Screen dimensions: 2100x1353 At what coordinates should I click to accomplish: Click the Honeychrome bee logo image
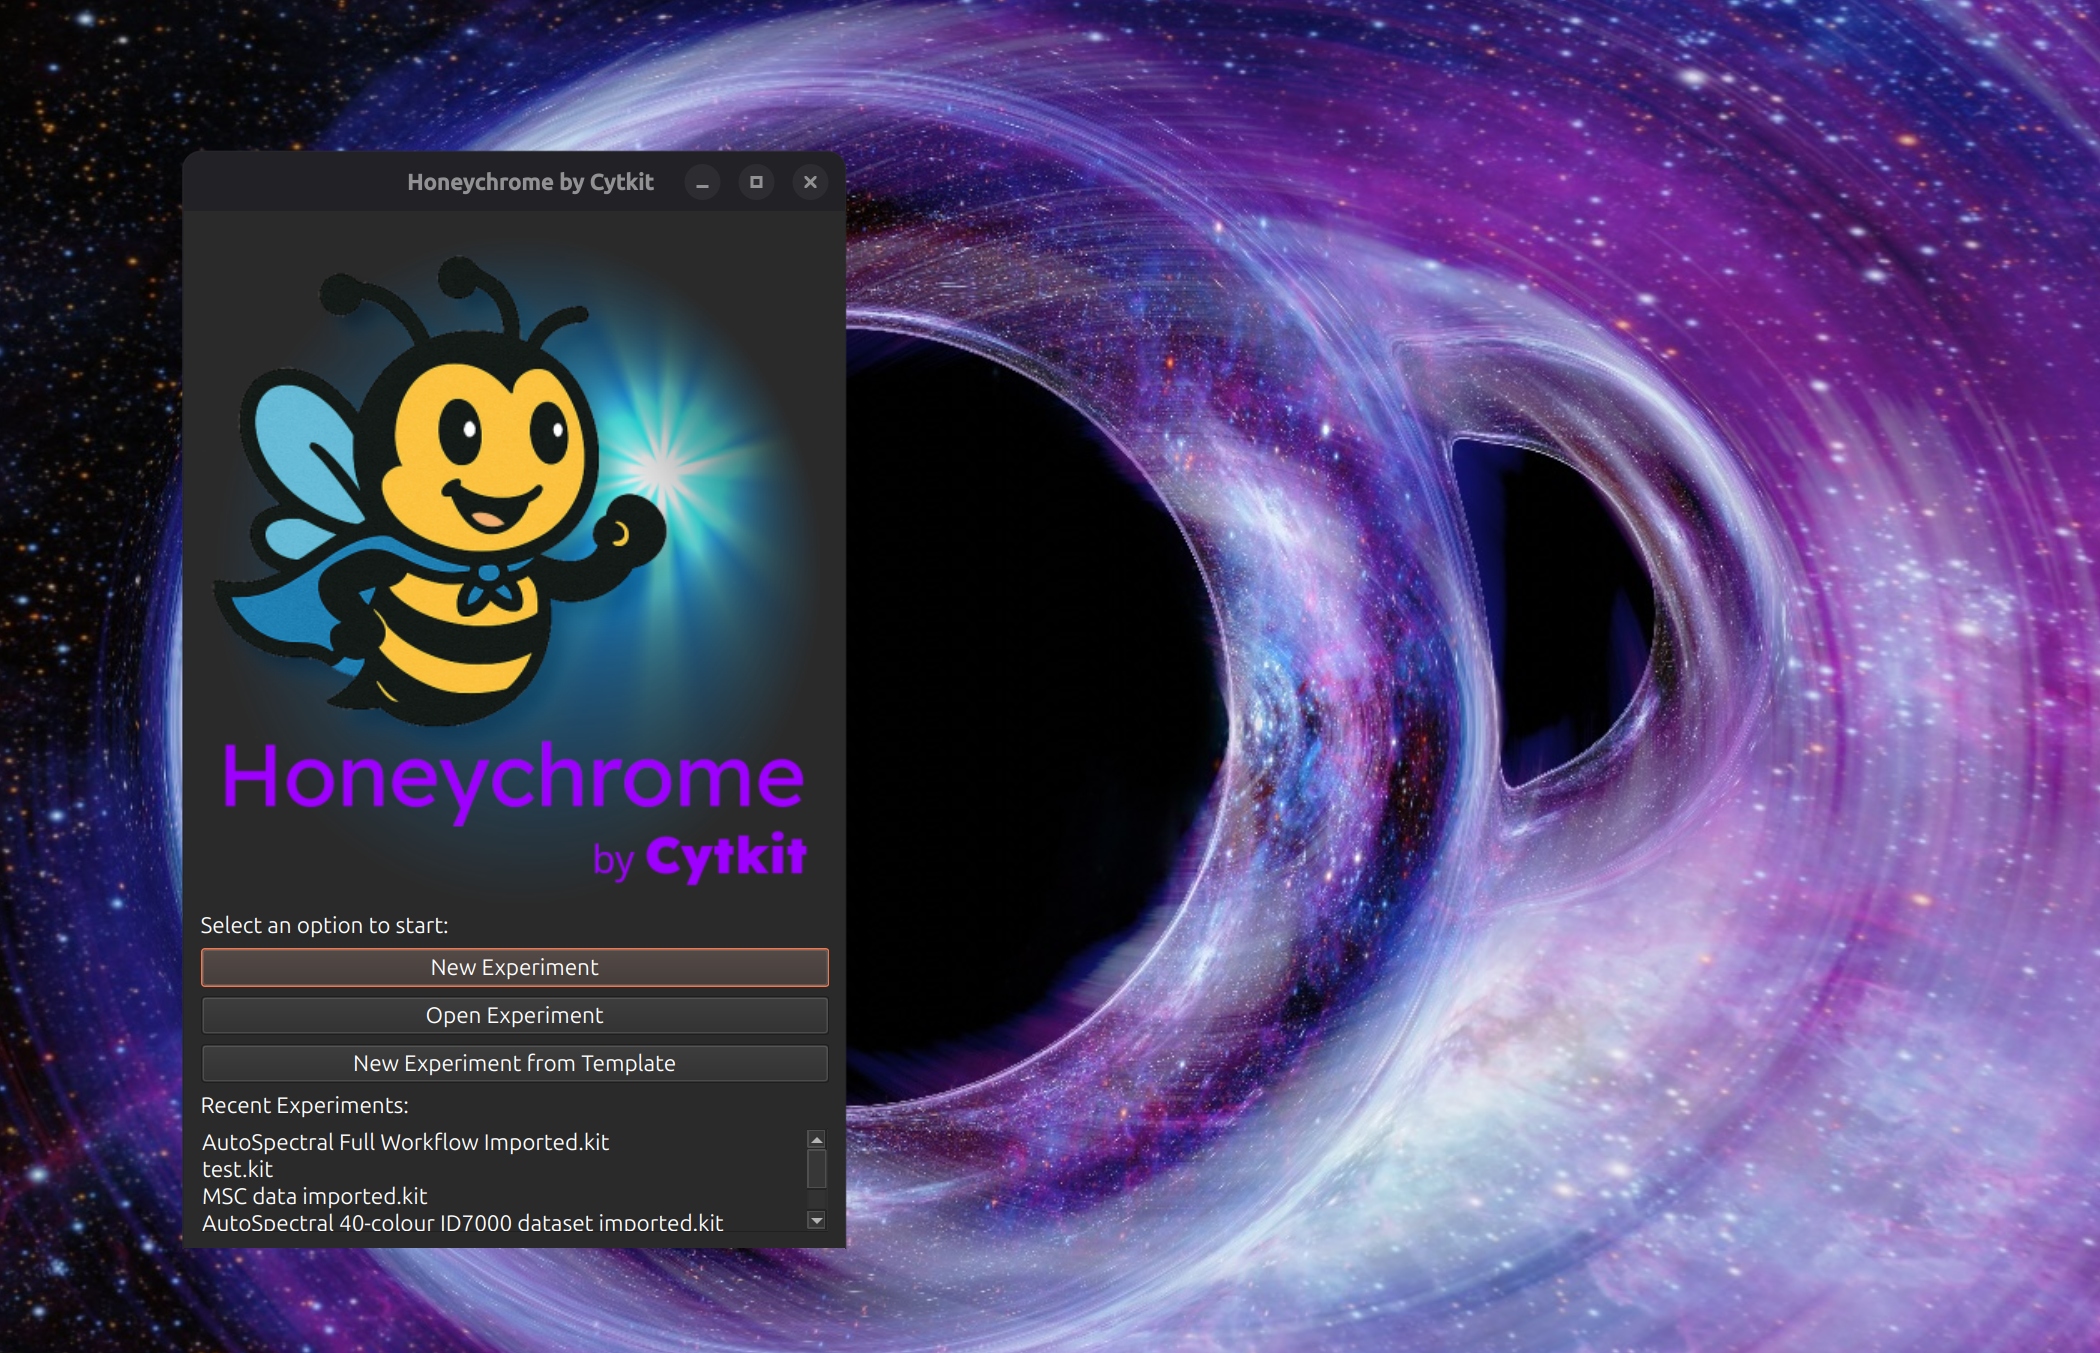coord(514,565)
